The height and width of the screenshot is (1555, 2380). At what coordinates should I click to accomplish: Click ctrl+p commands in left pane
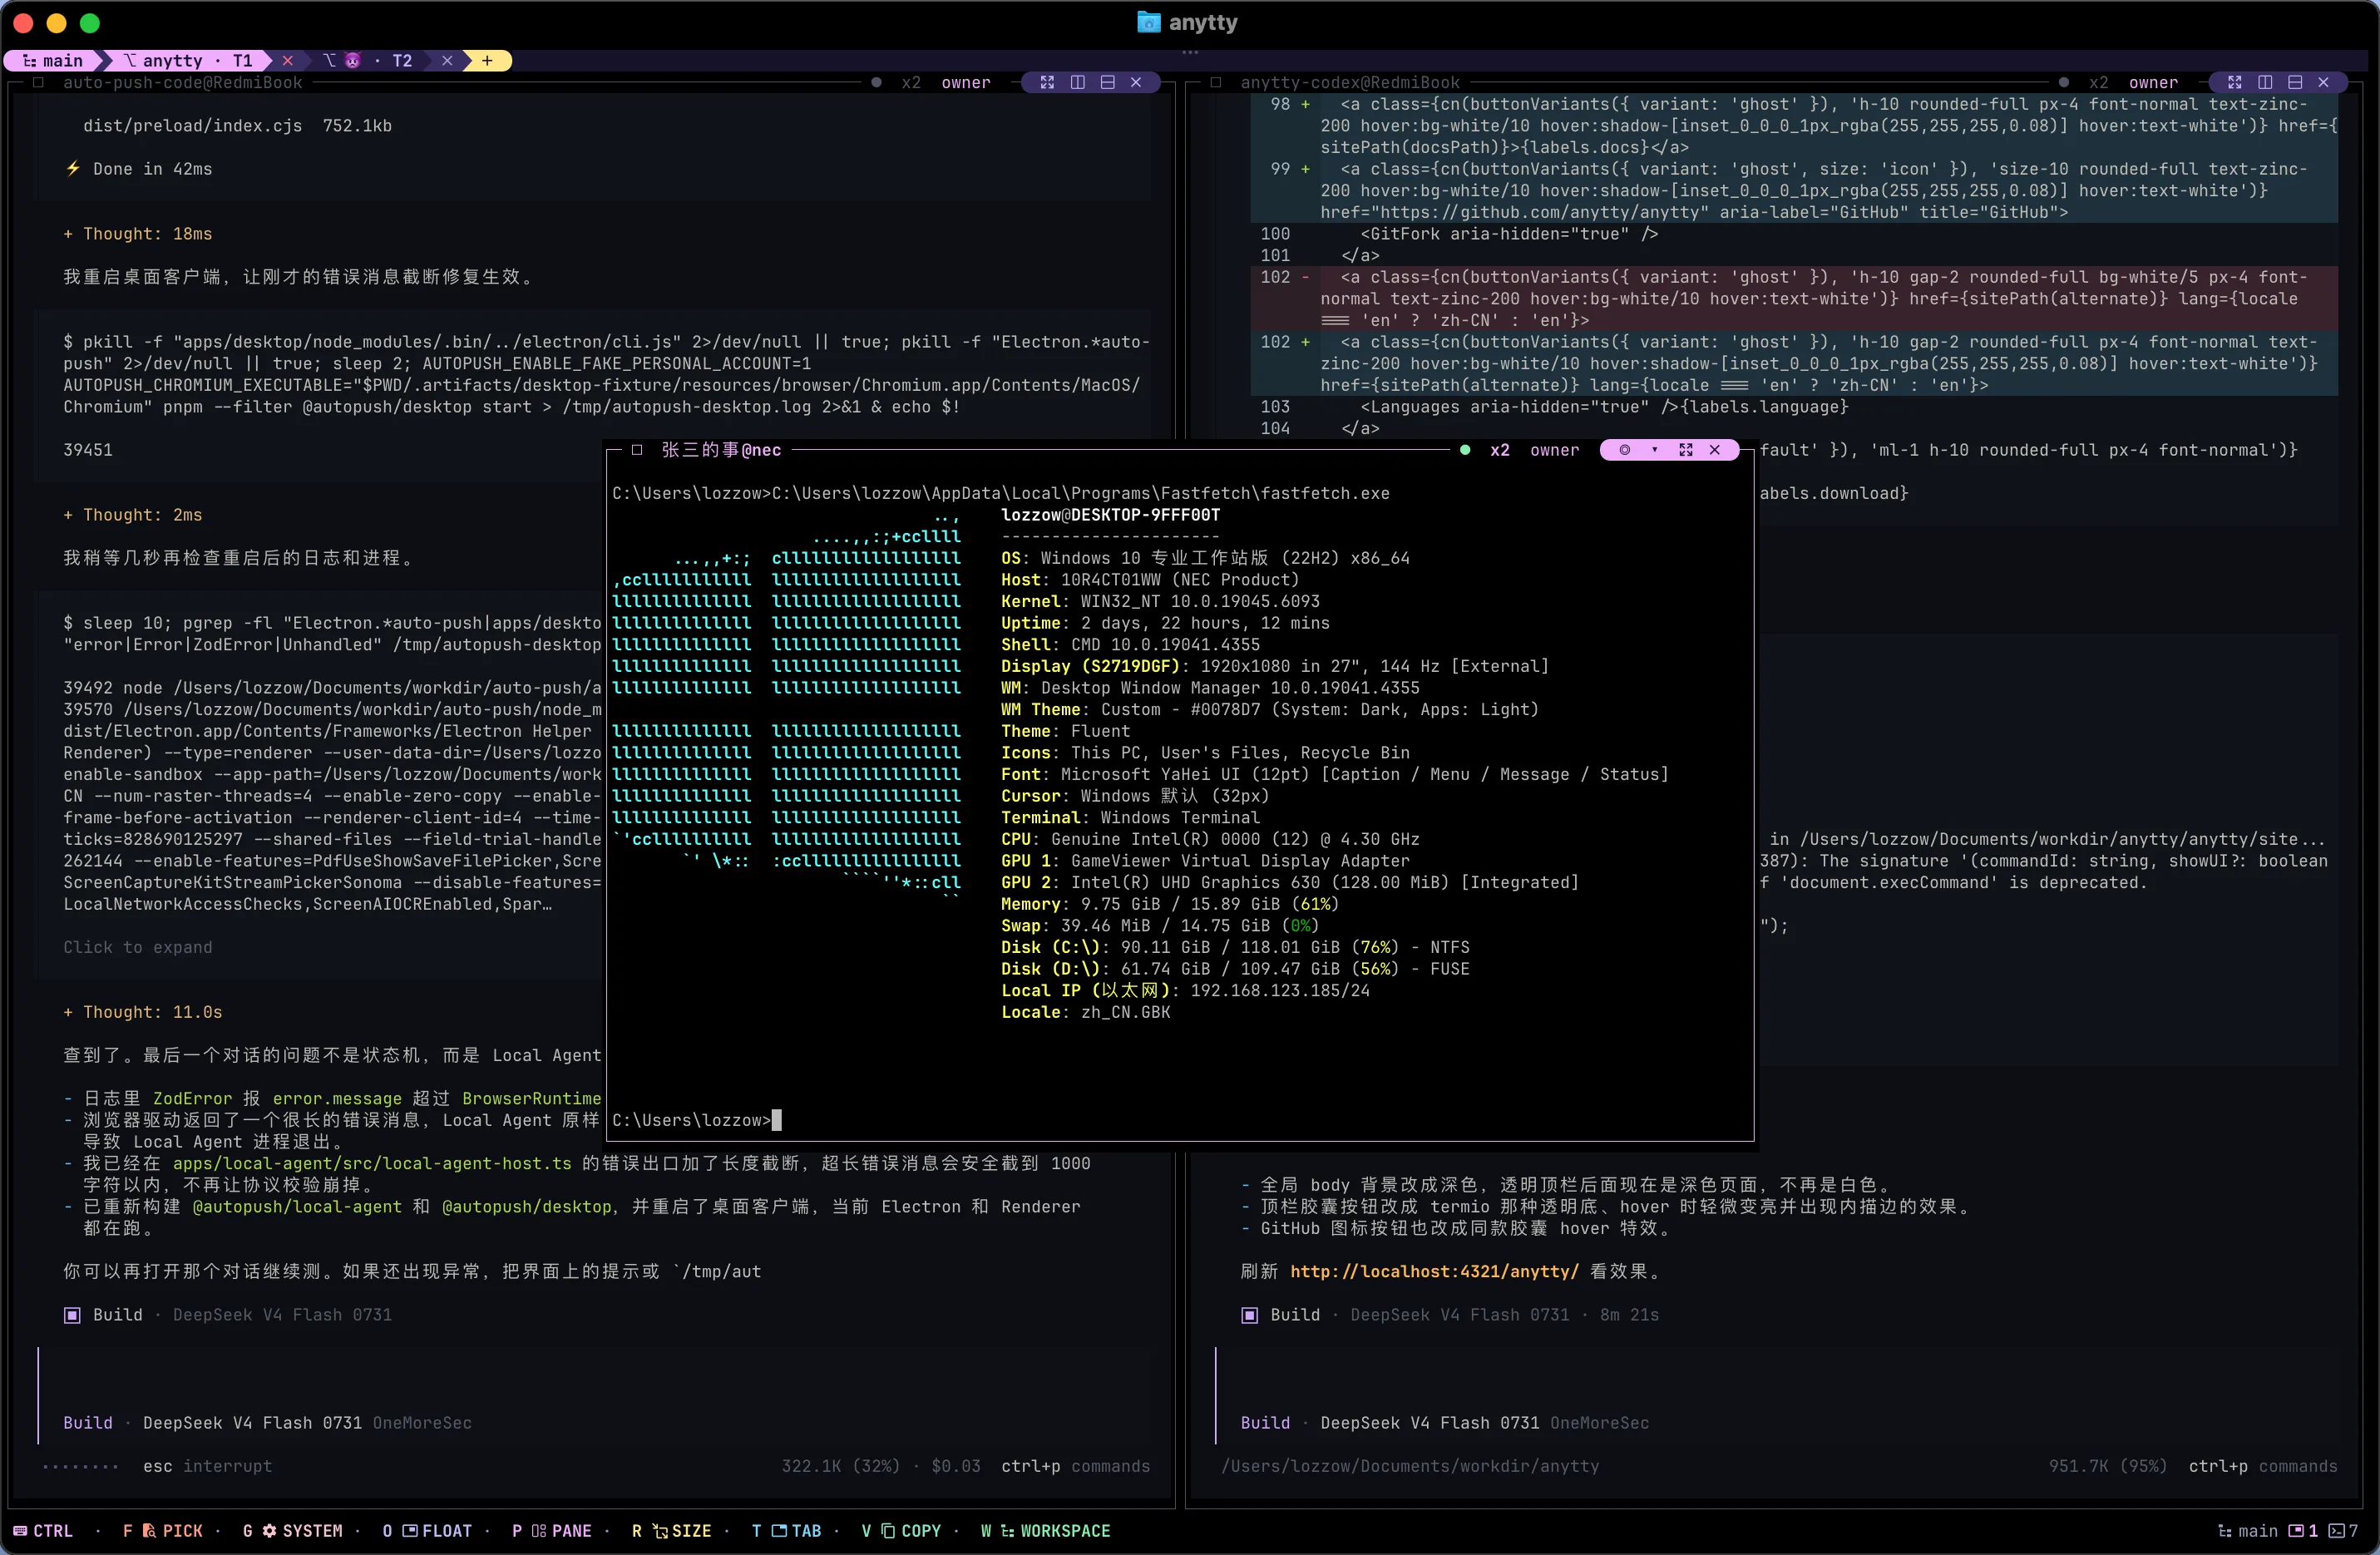pos(1075,1466)
